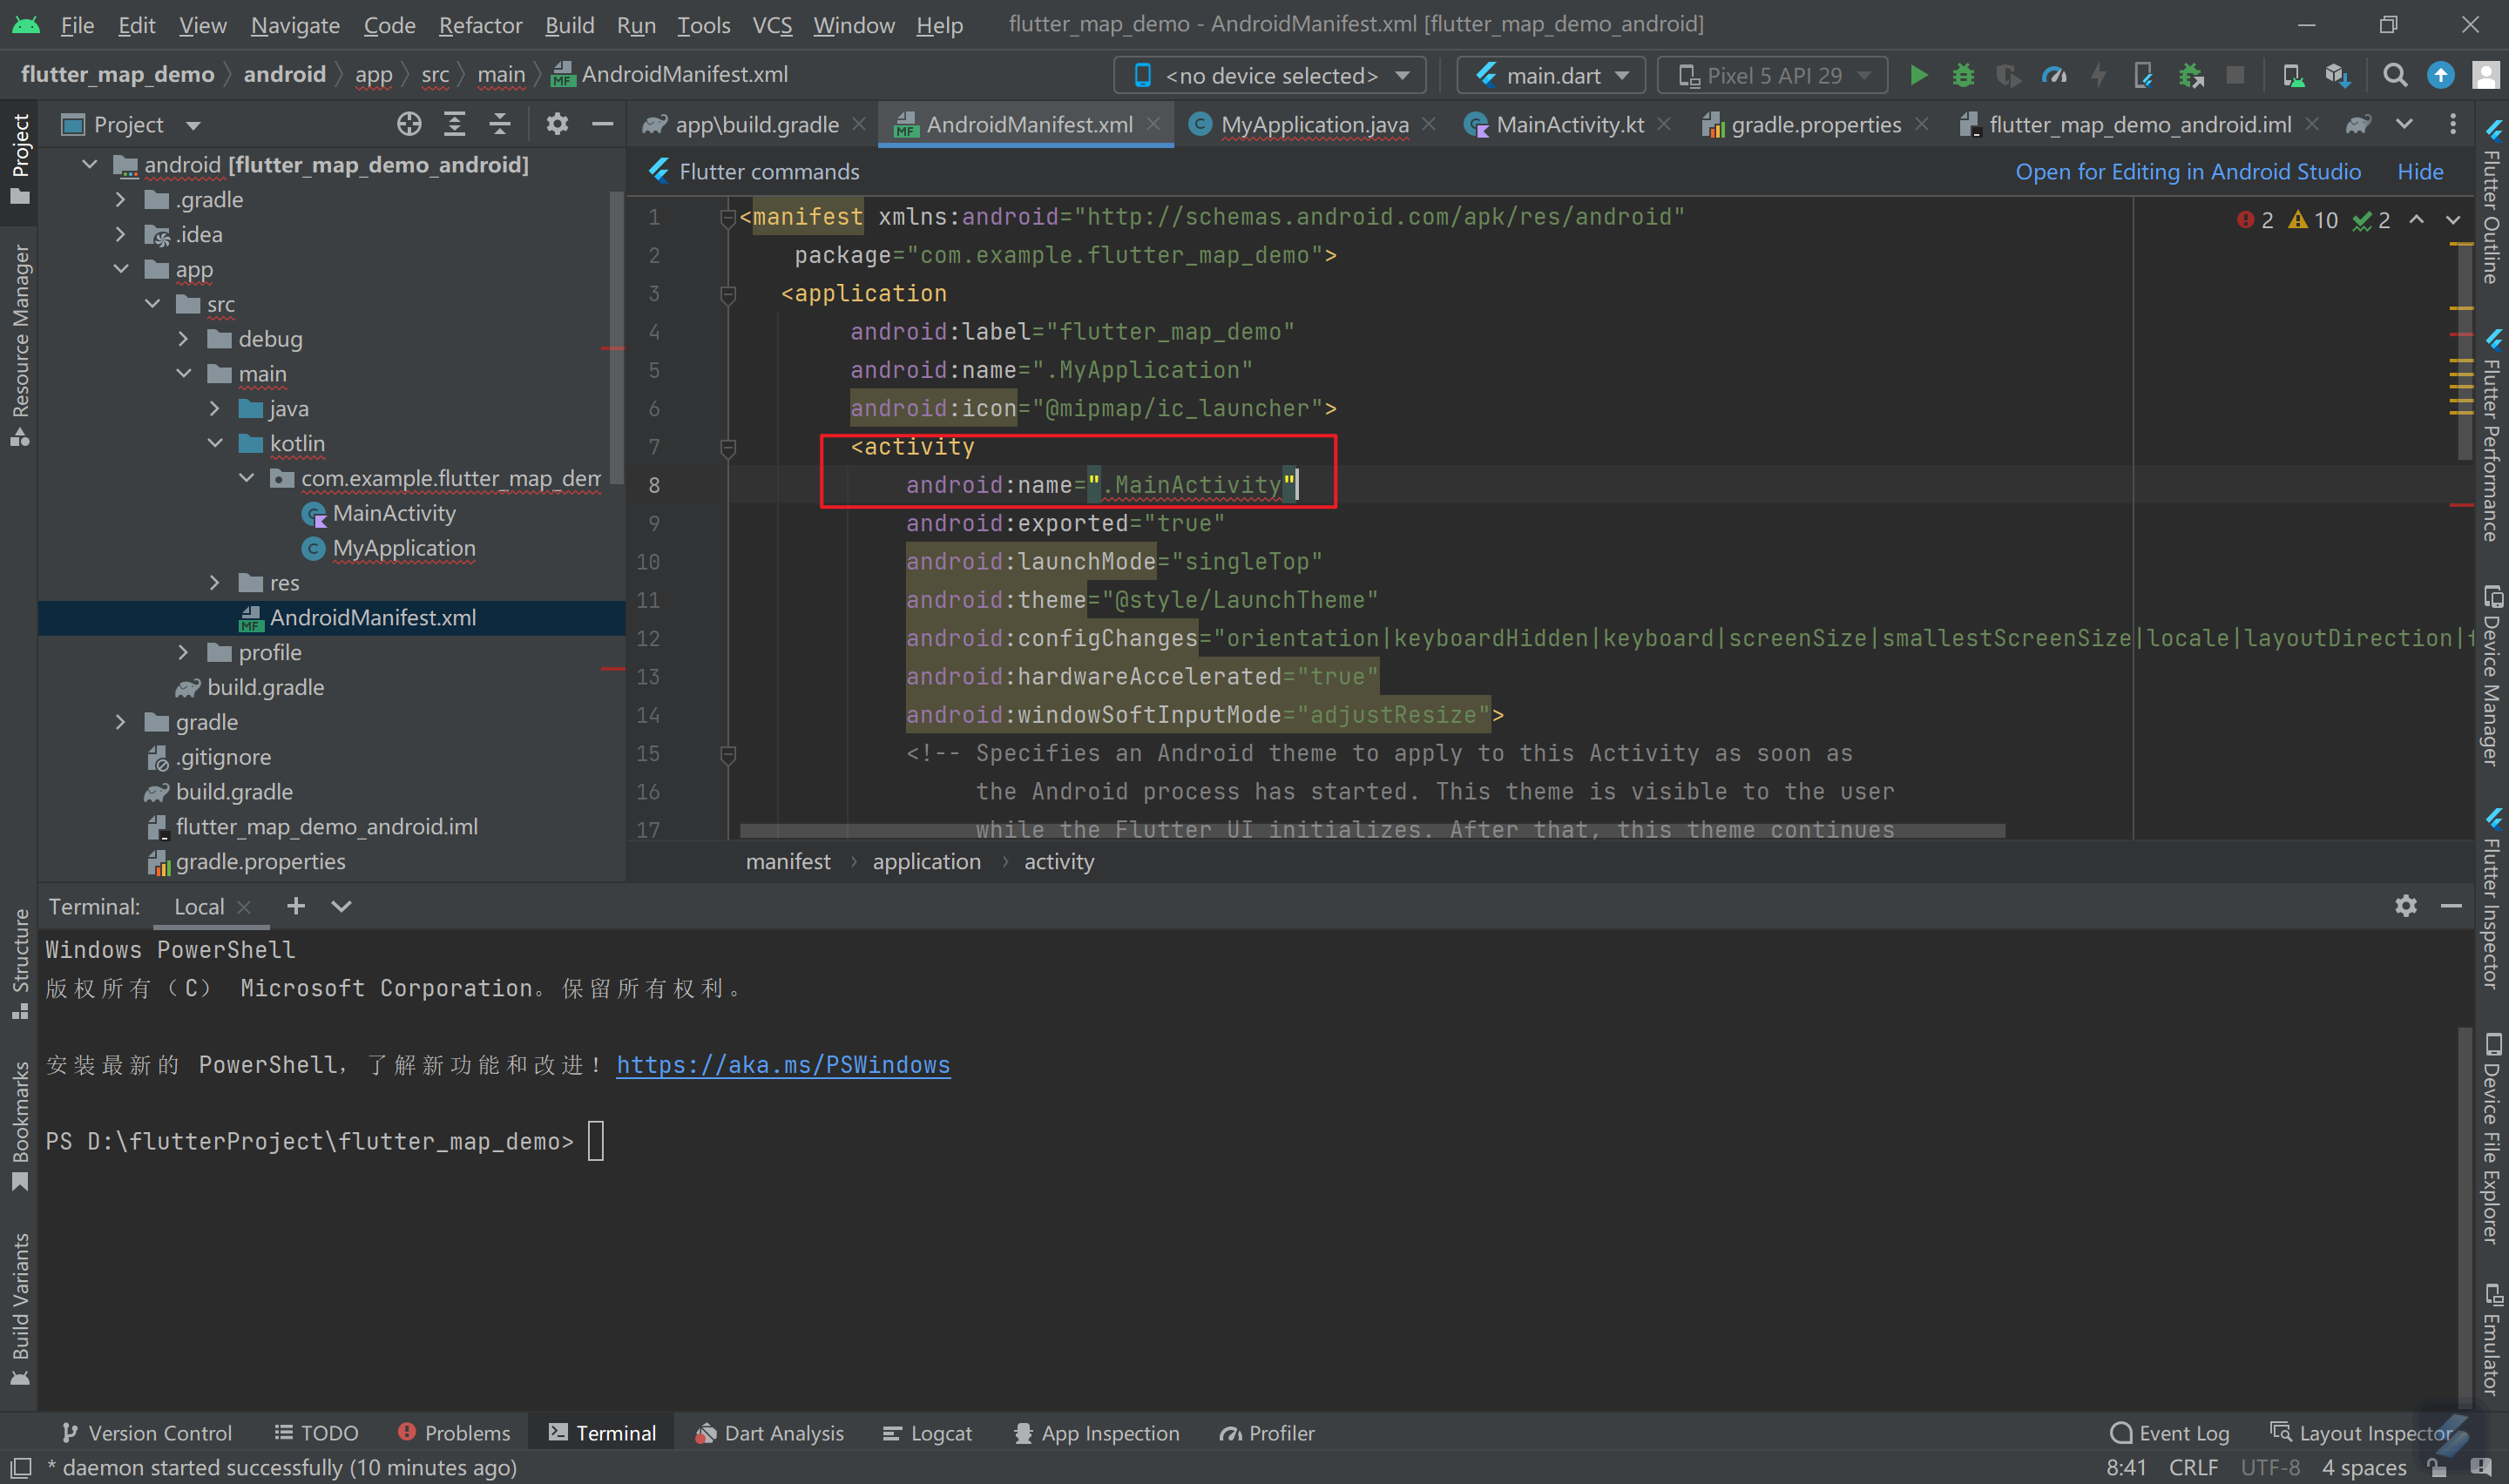
Task: Collapse the kotlin folder in Project tree
Action: click(x=215, y=443)
